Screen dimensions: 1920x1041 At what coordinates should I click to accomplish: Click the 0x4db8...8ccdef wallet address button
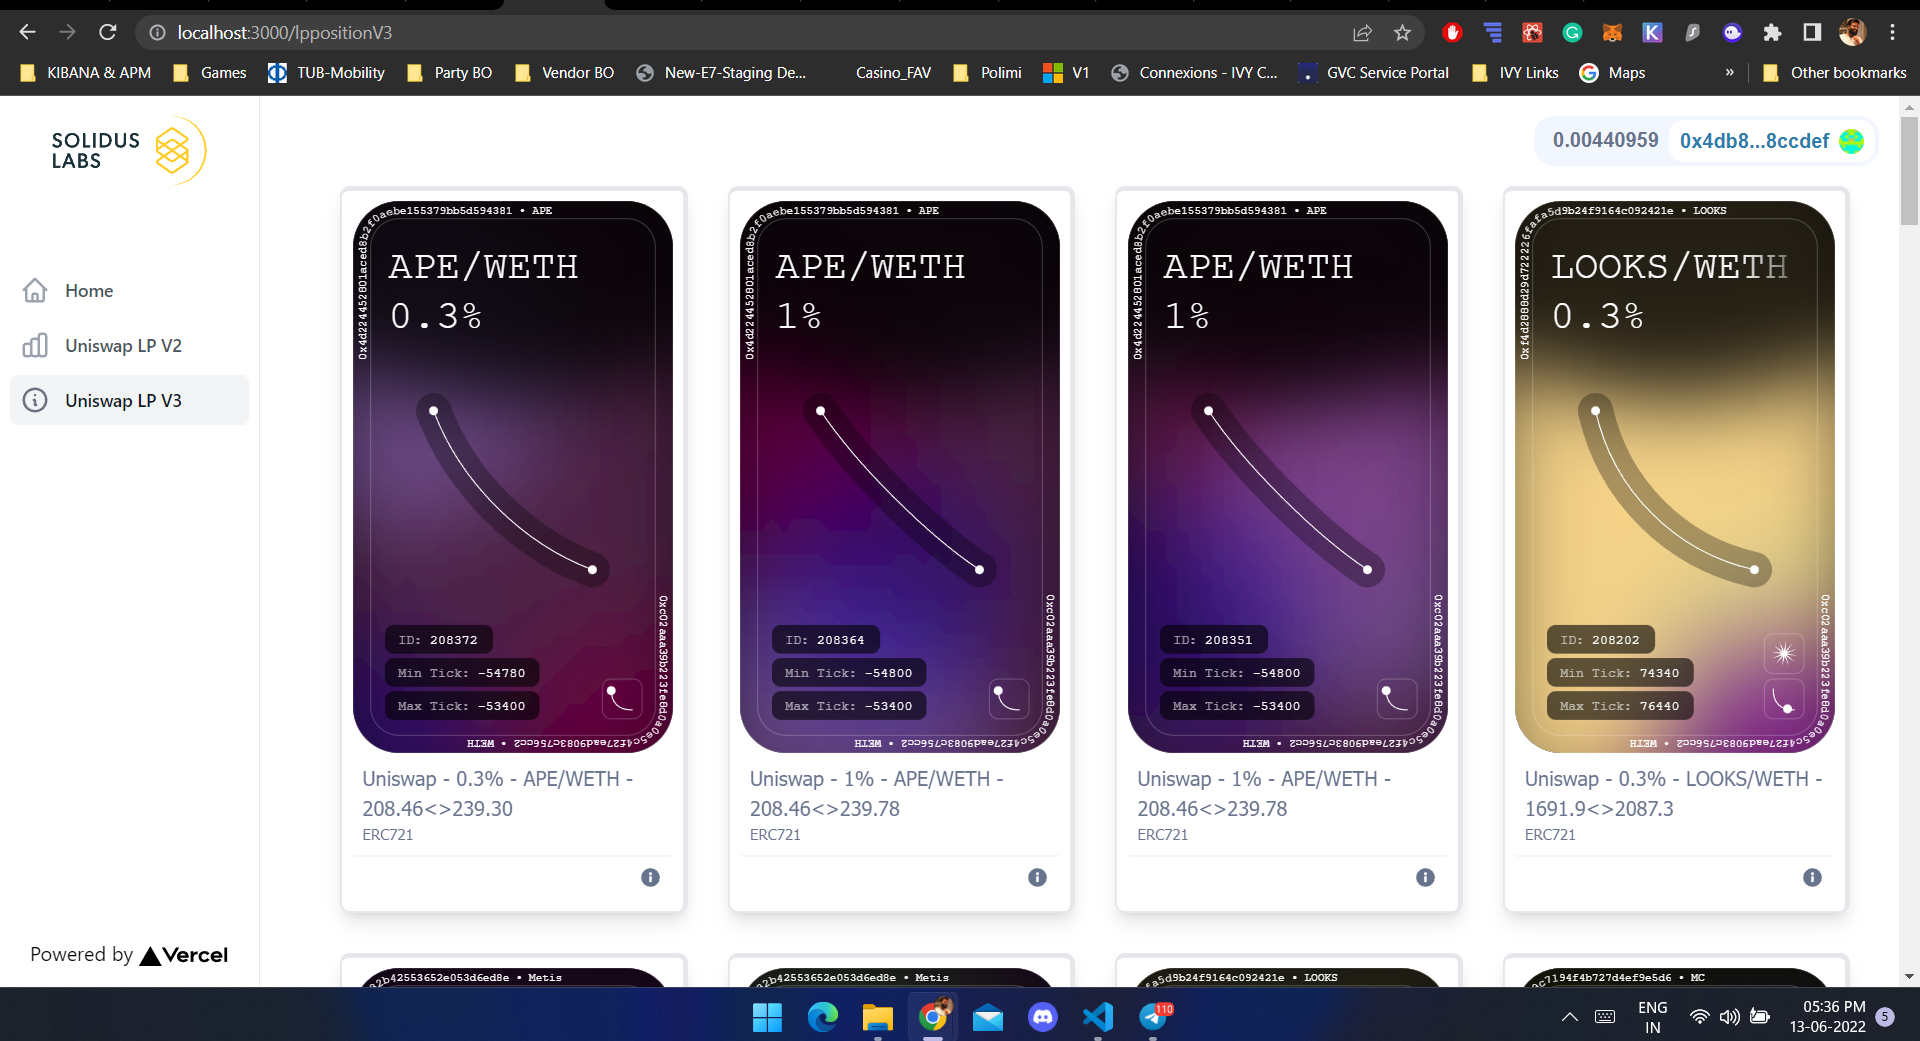1753,141
